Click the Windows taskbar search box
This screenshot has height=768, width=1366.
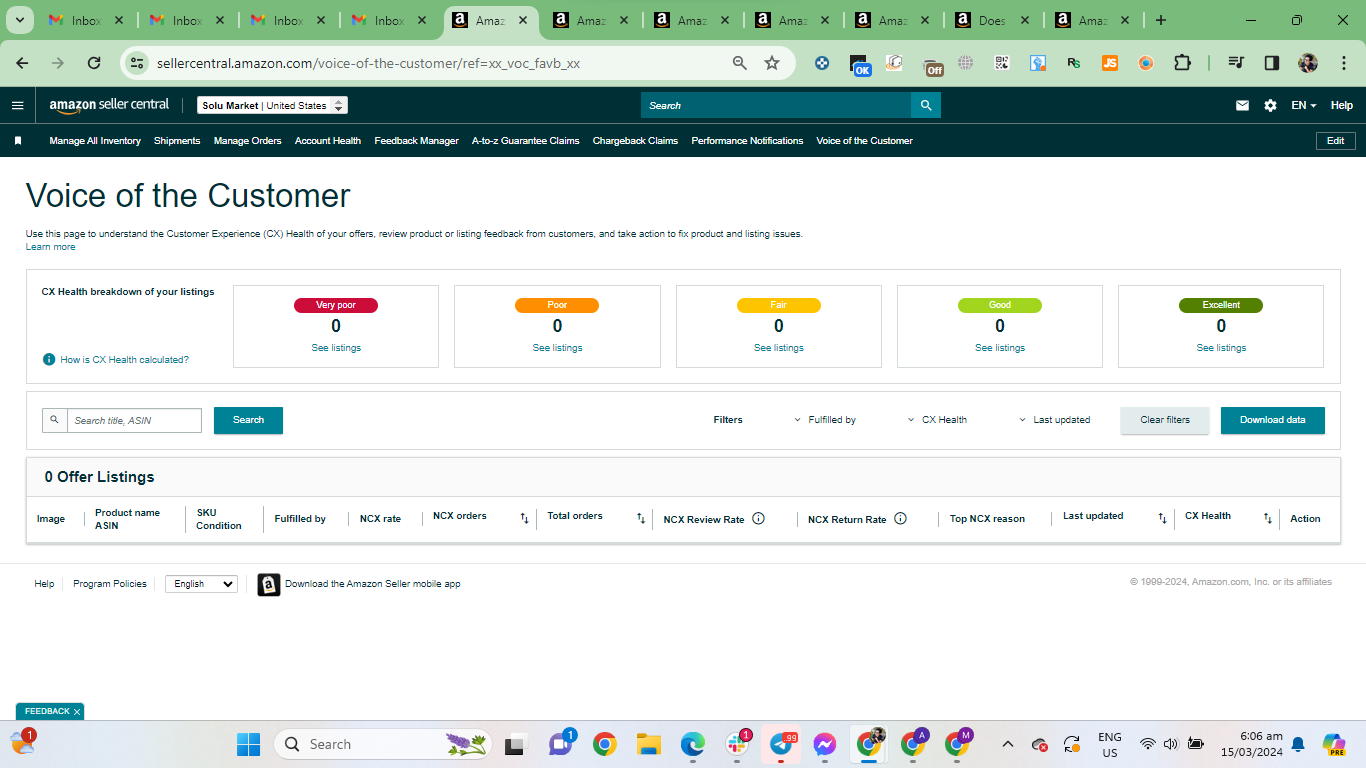383,744
